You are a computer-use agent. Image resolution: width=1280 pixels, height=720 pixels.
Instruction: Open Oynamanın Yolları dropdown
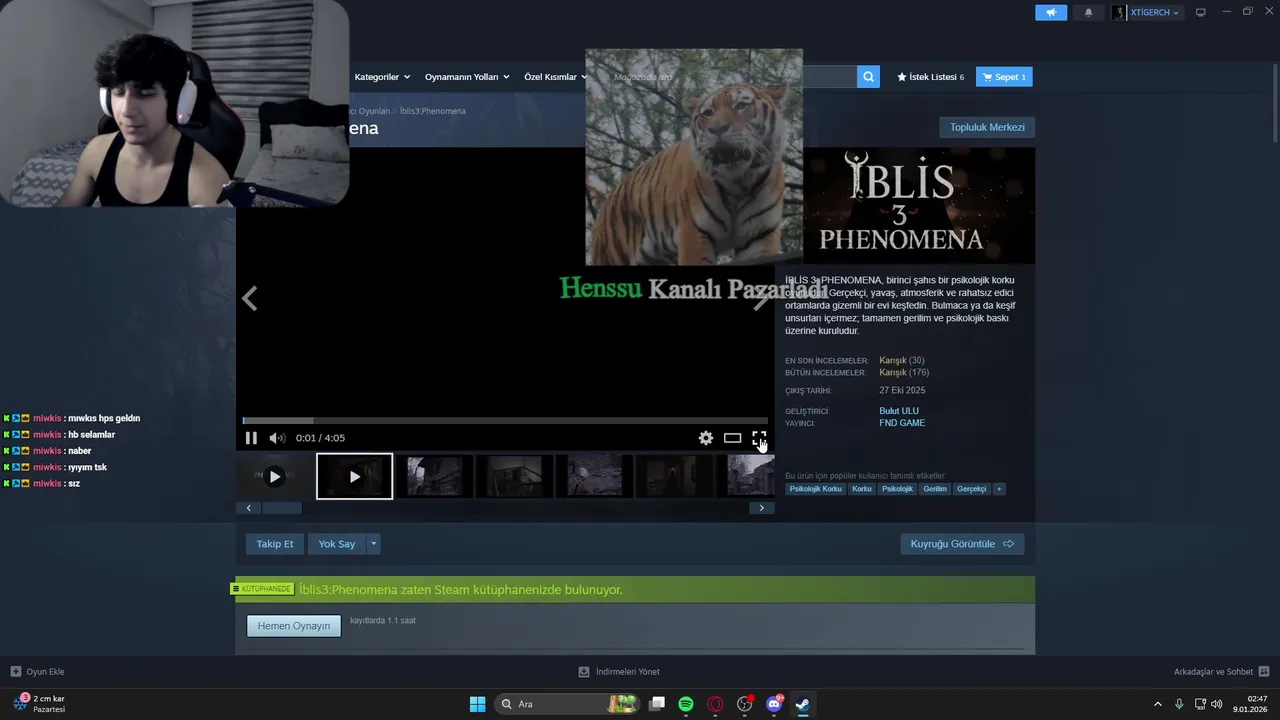click(467, 77)
